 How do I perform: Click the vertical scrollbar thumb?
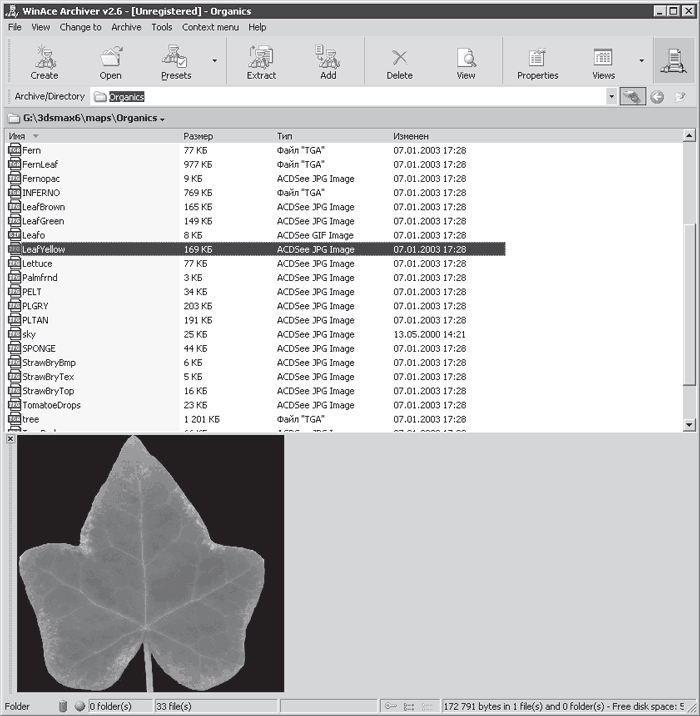point(689,305)
